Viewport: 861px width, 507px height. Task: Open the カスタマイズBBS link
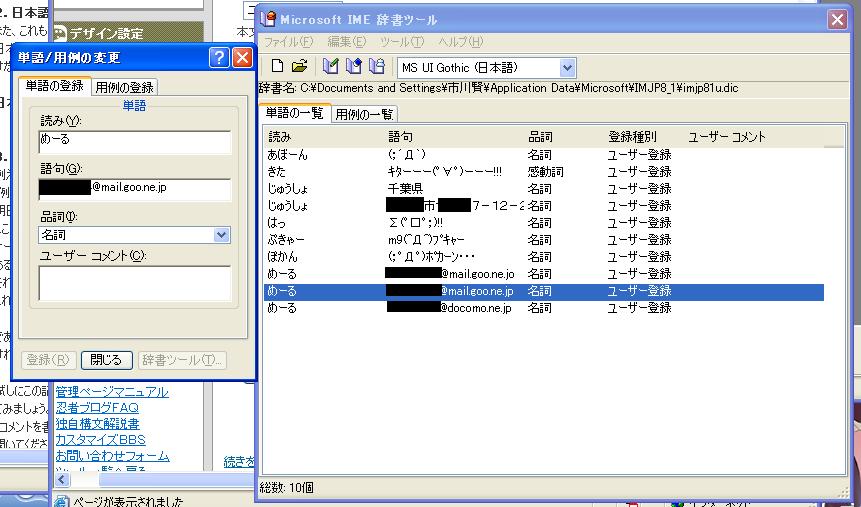[x=100, y=439]
